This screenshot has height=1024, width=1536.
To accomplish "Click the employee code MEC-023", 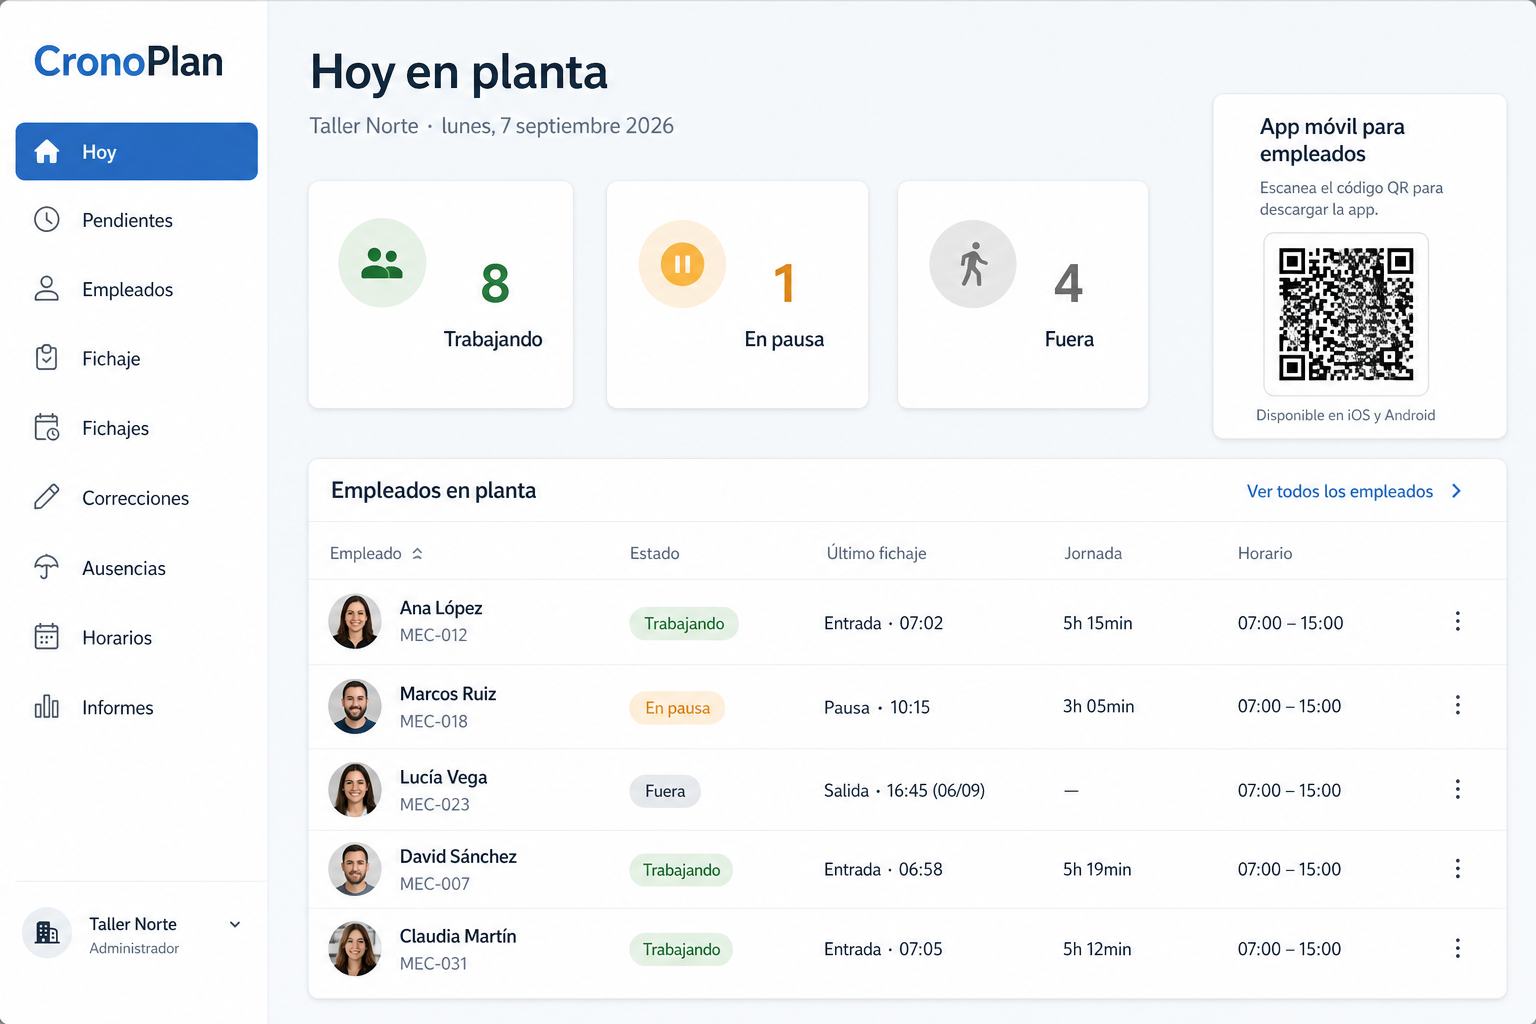I will (435, 805).
